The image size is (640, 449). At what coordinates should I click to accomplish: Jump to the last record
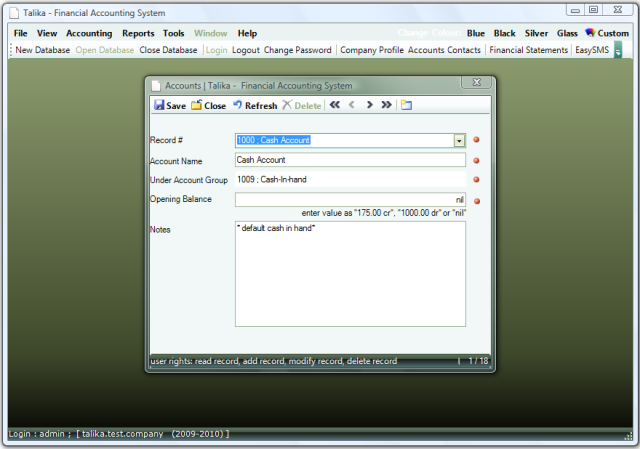click(386, 105)
